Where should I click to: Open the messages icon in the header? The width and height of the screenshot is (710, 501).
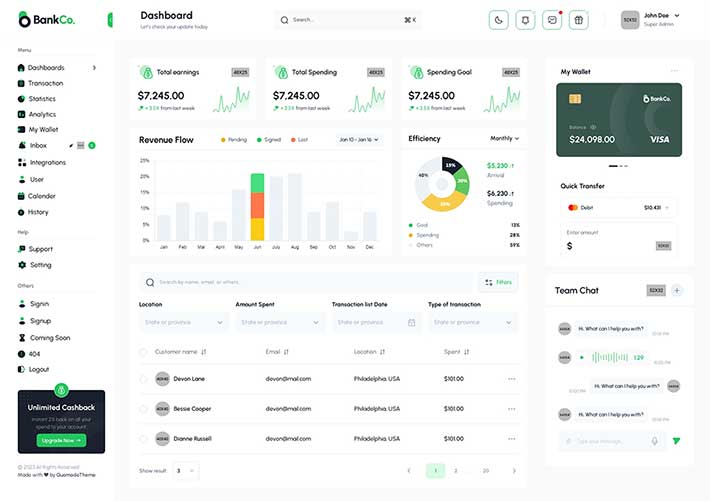552,20
